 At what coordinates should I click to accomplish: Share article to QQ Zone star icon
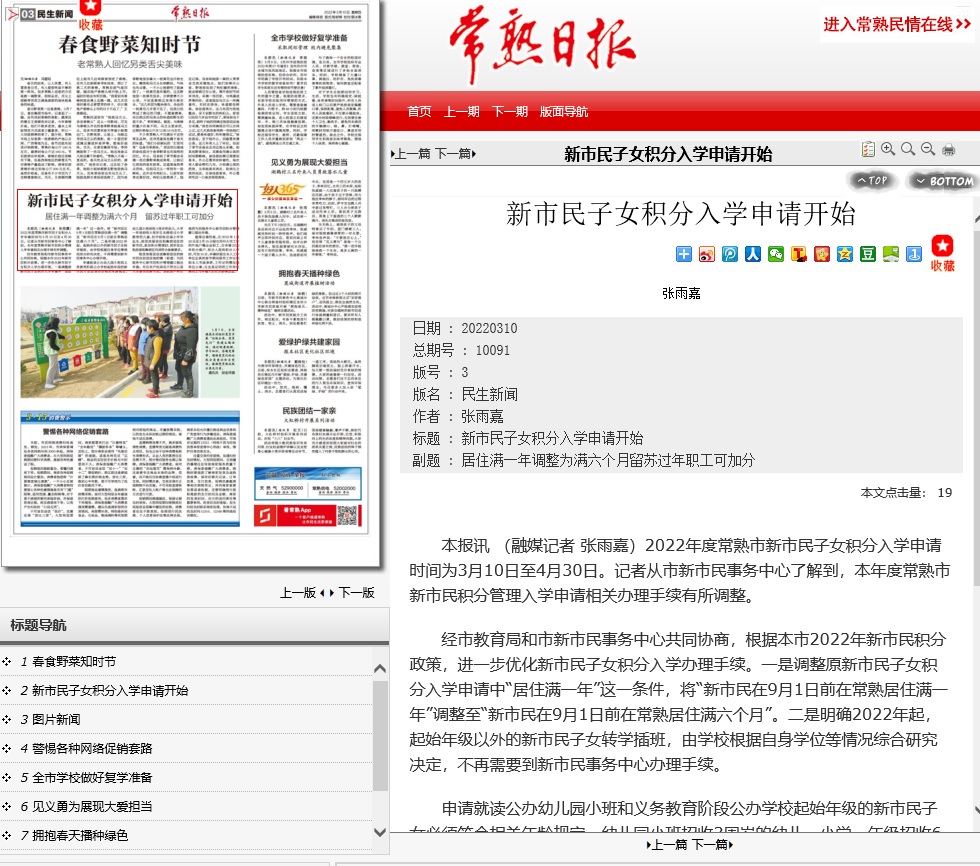pos(845,254)
